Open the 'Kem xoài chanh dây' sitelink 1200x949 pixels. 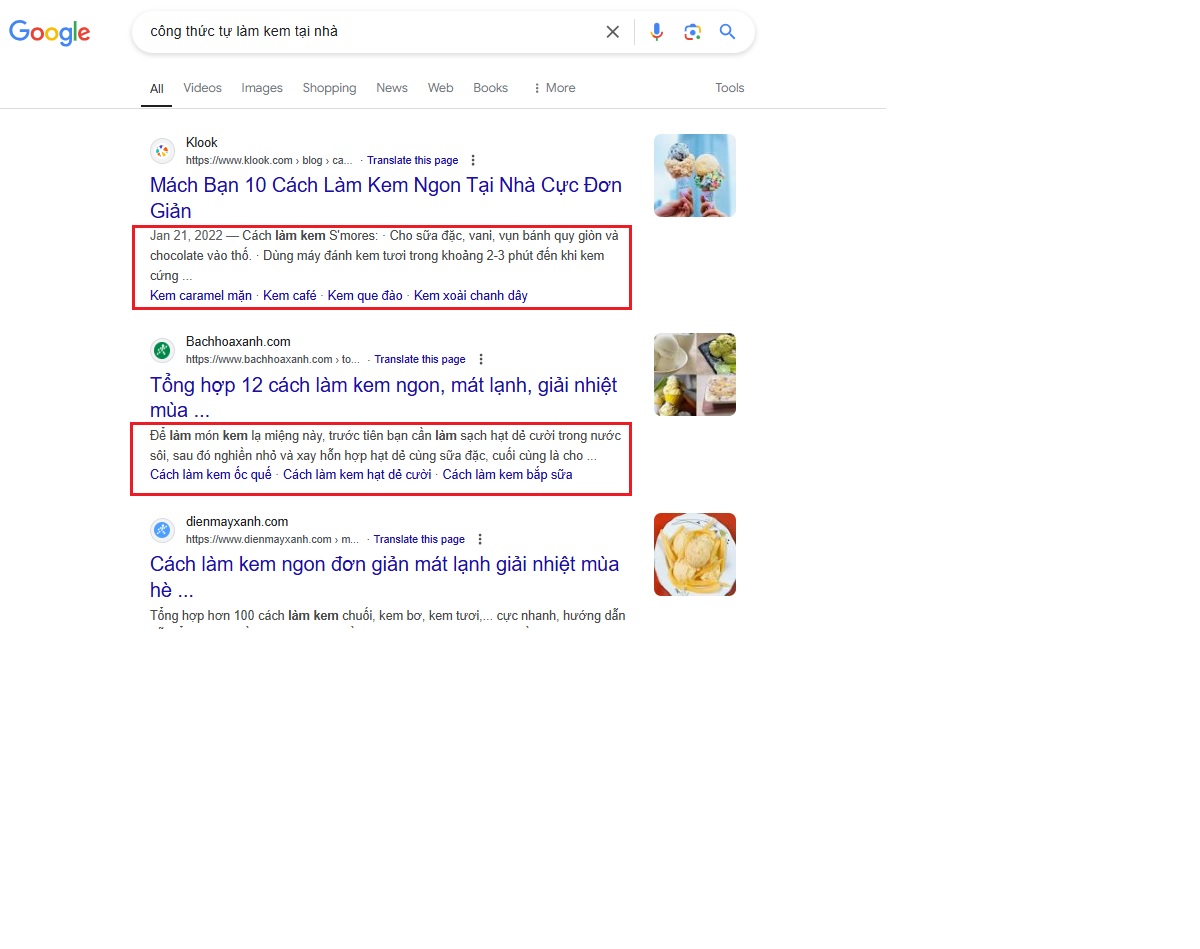coord(471,295)
